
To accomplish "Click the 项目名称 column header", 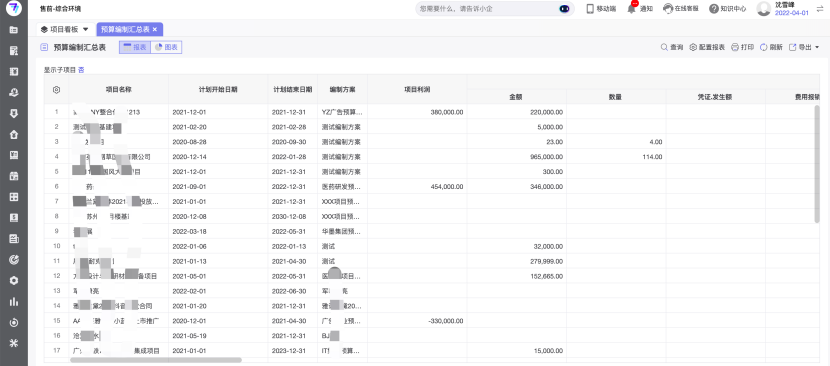I will click(x=119, y=90).
